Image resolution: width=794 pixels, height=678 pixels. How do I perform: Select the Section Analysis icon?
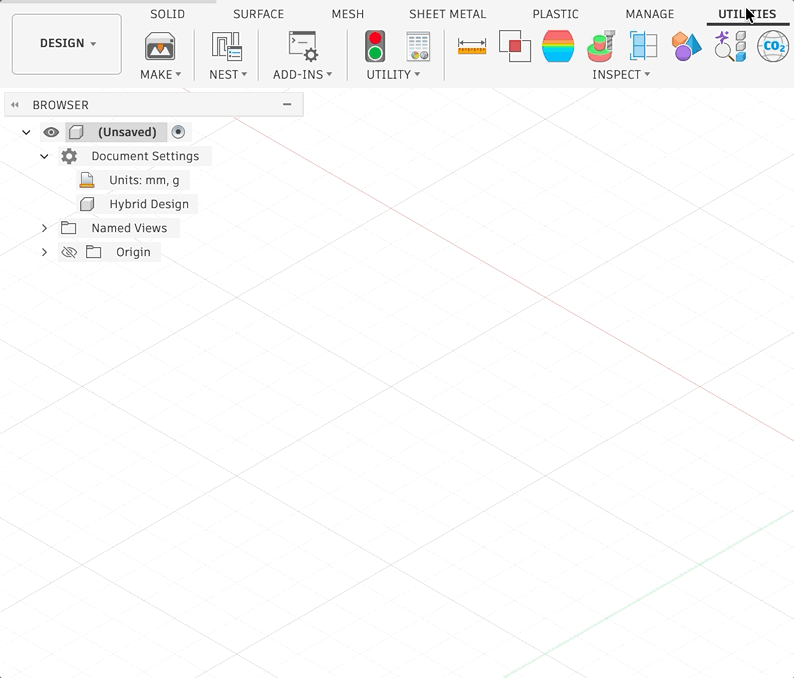click(644, 46)
